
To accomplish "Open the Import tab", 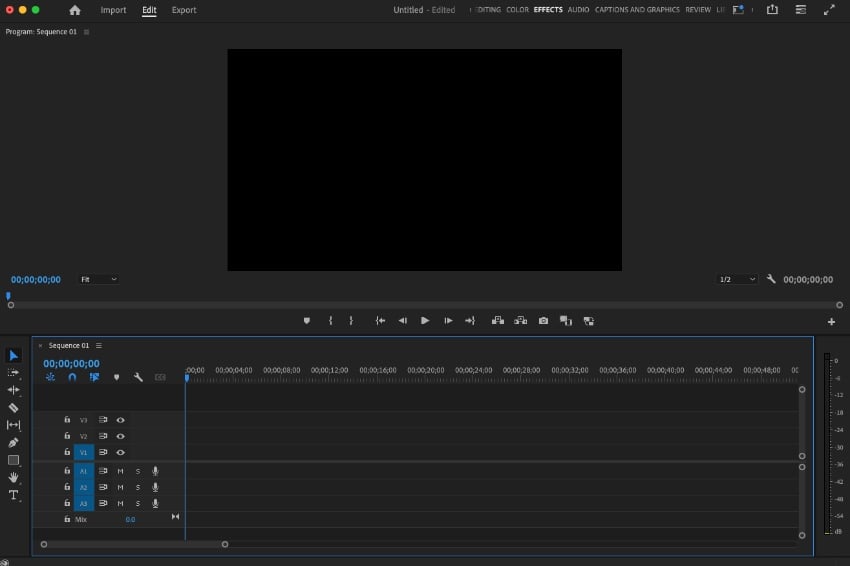I will point(113,10).
